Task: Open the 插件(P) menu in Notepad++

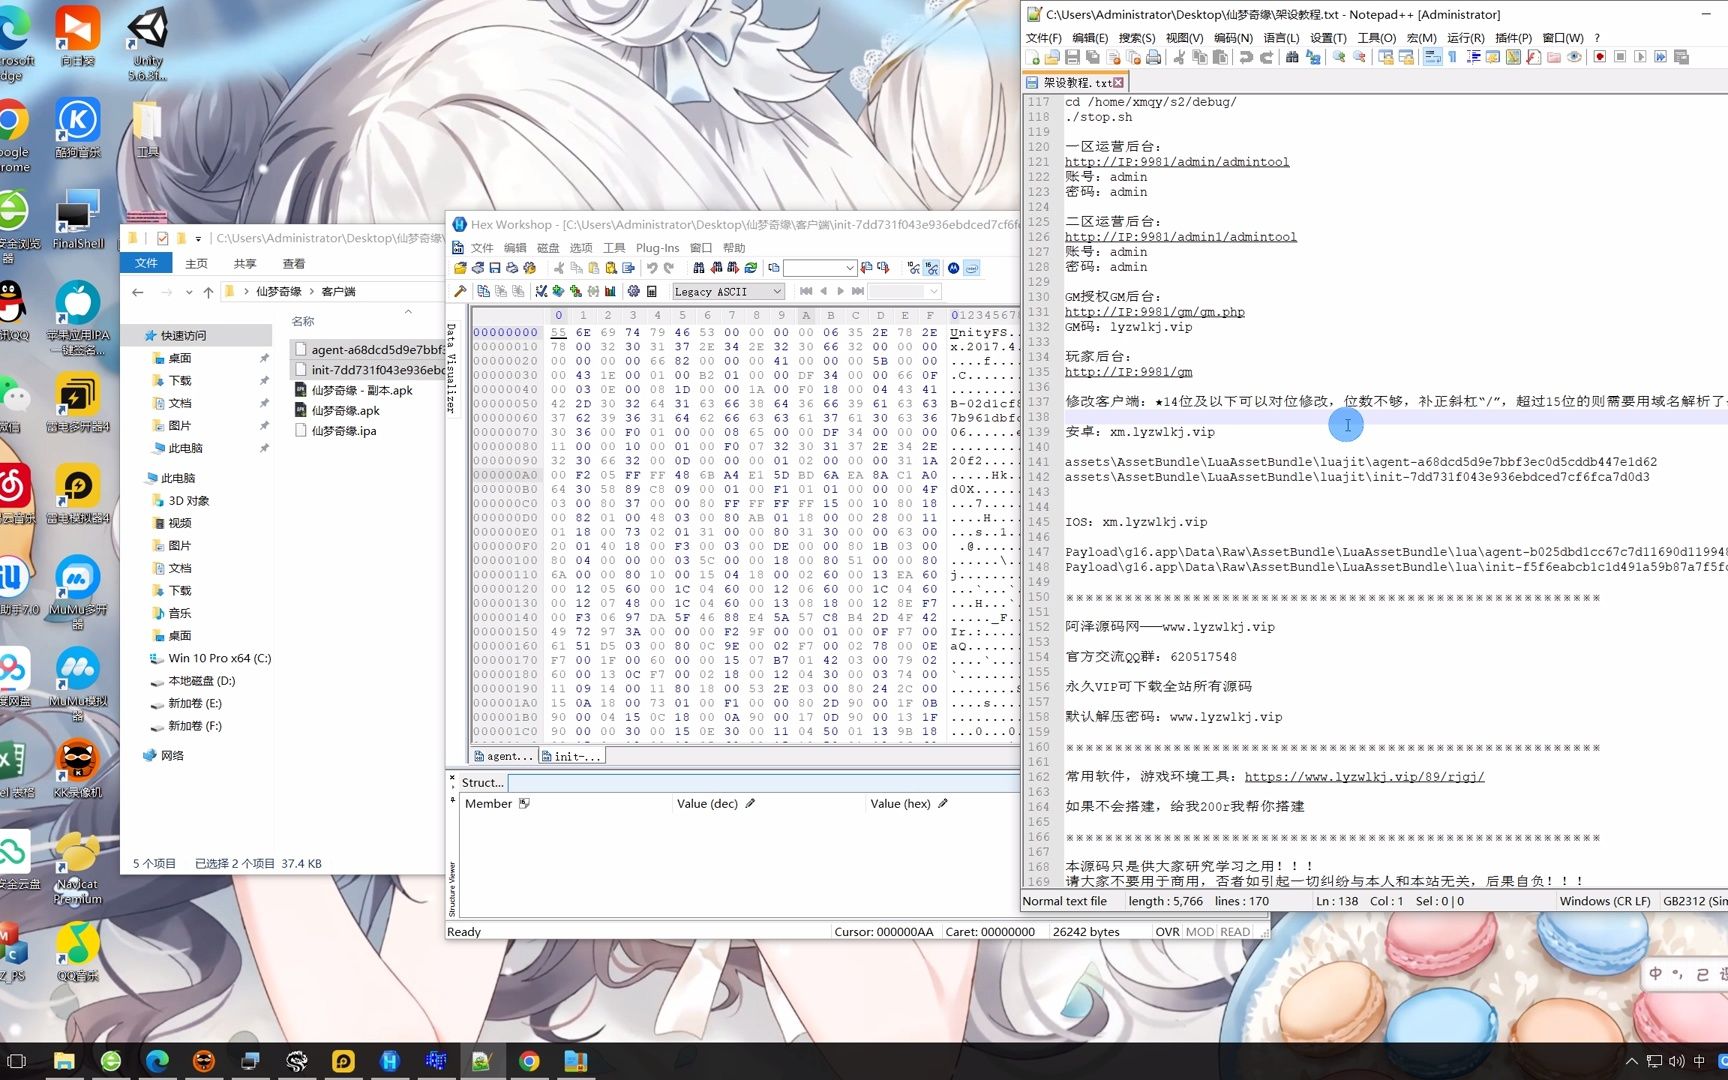Action: (1513, 38)
